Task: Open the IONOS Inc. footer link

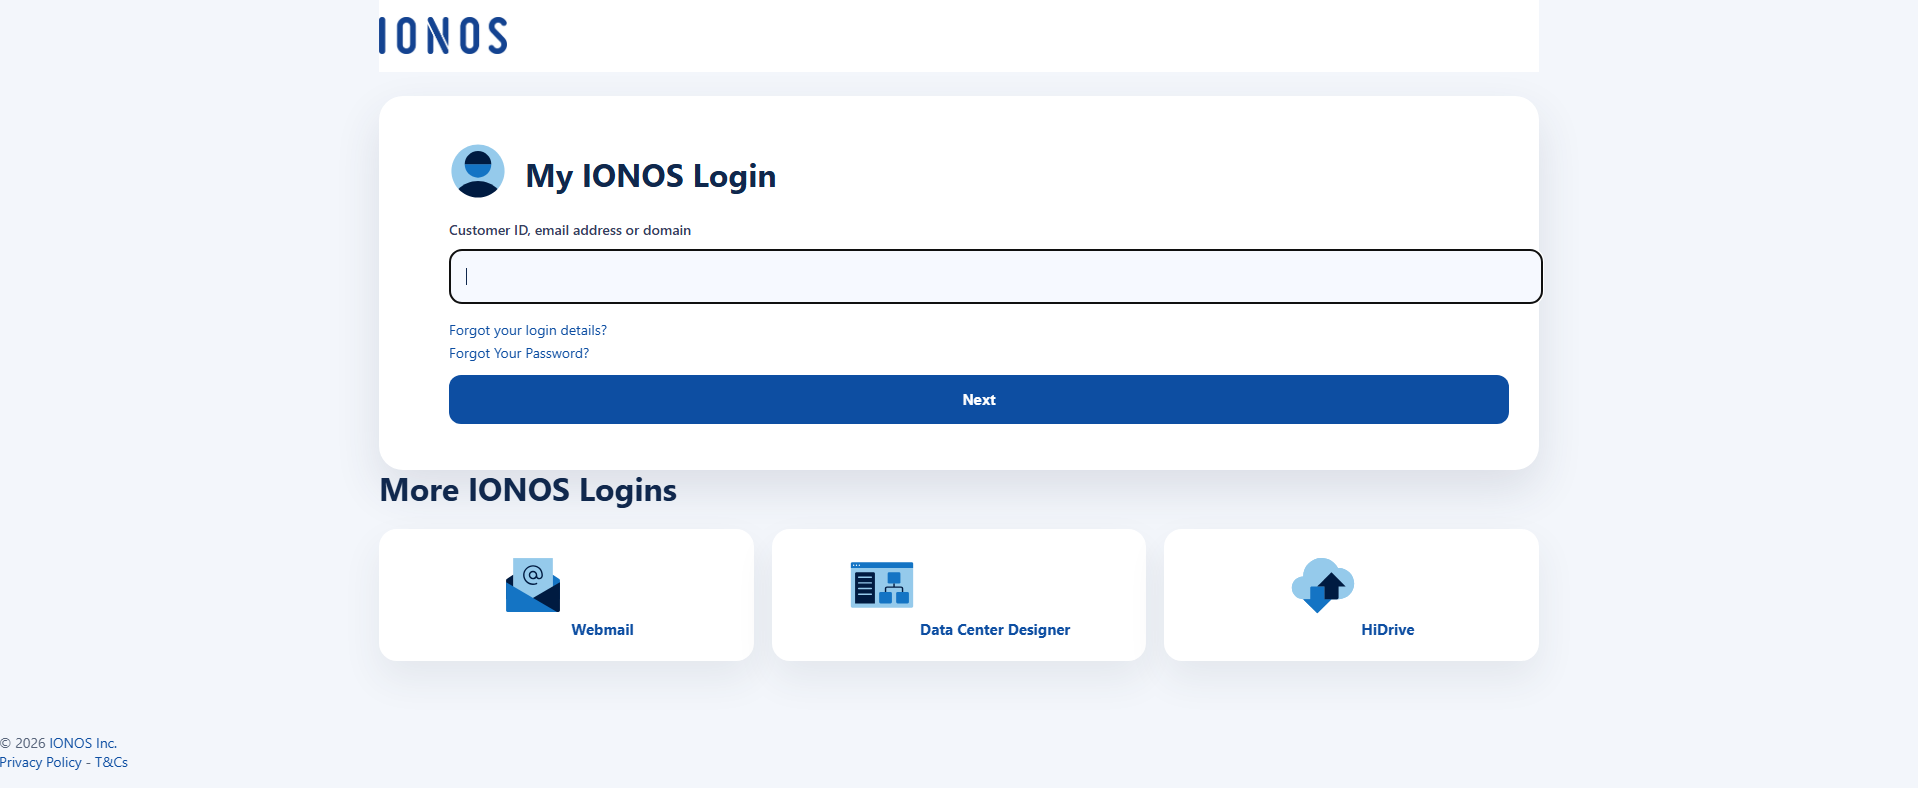Action: tap(83, 743)
